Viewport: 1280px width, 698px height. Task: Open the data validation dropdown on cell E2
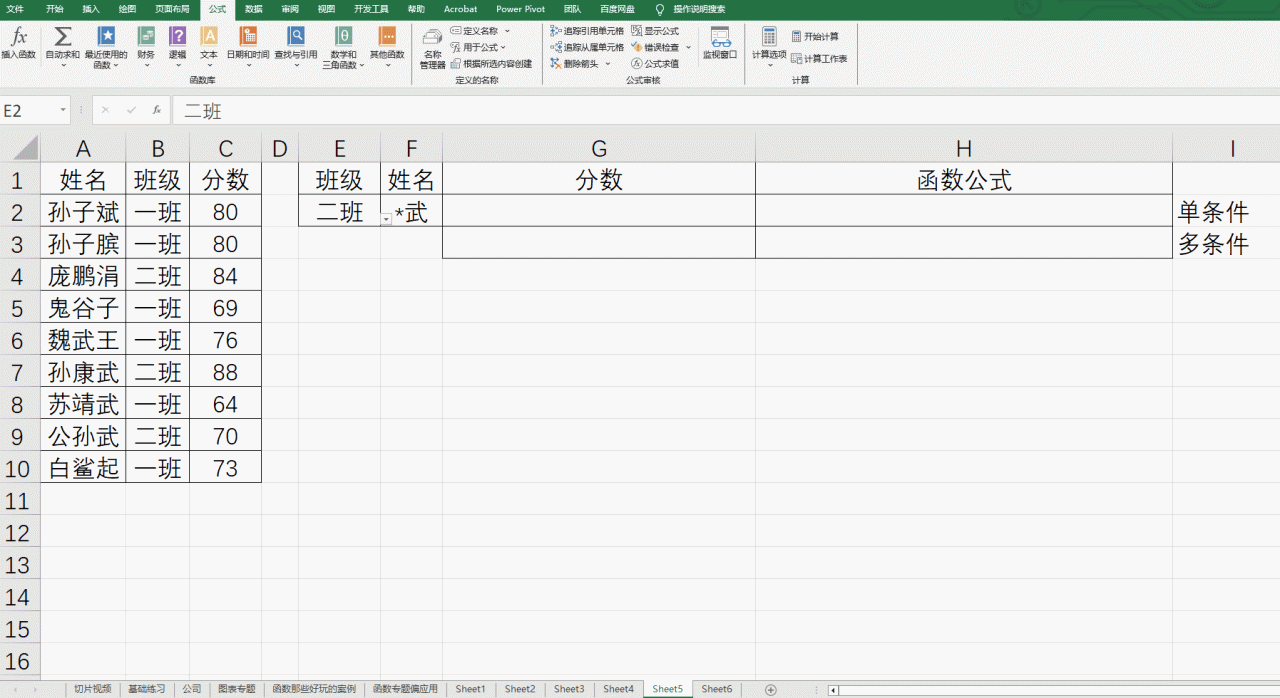(387, 218)
